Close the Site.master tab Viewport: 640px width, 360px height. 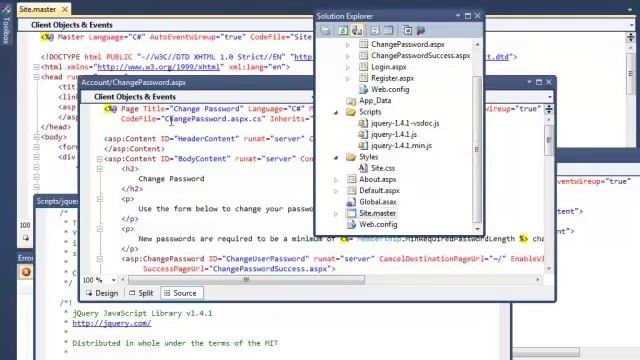pyautogui.click(x=65, y=9)
